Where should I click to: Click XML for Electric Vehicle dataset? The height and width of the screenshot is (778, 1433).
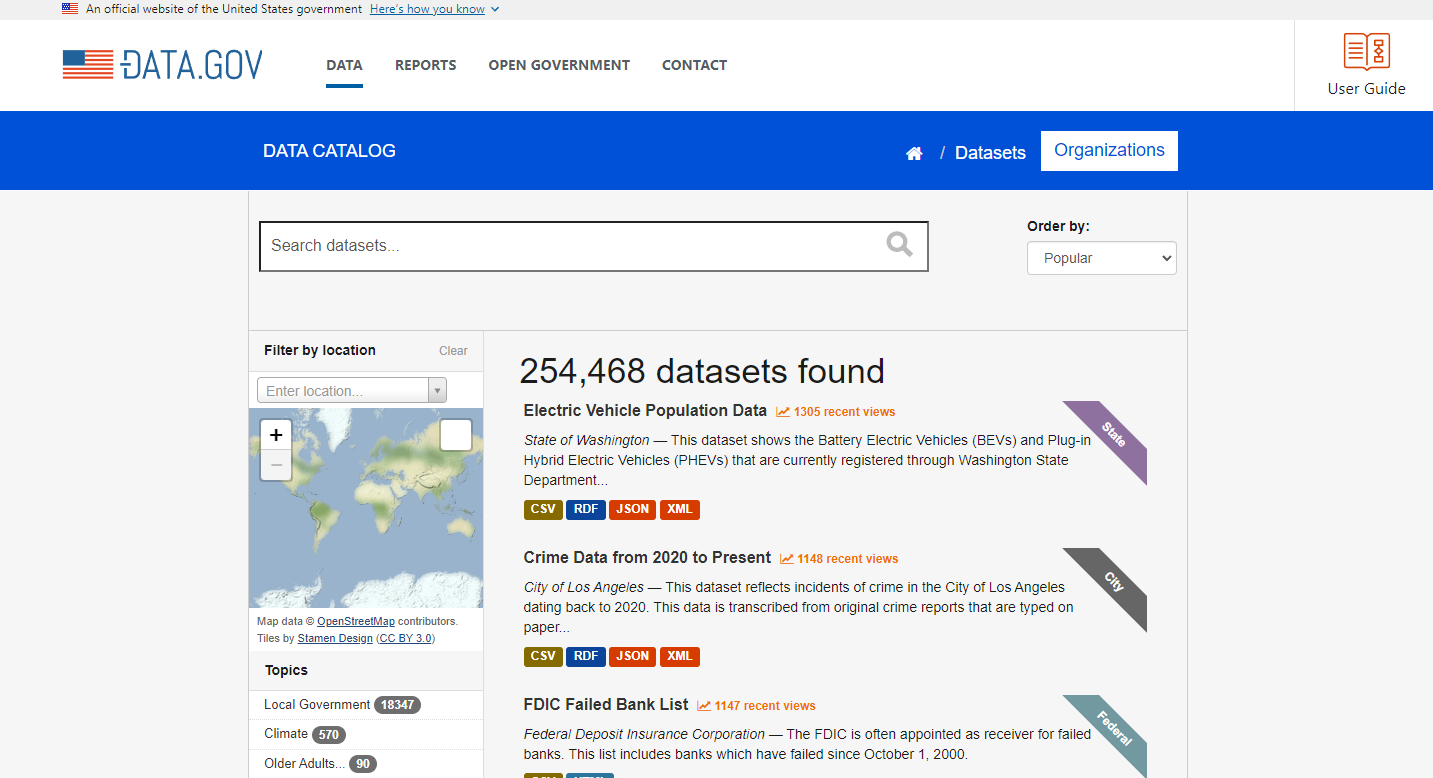tap(679, 509)
